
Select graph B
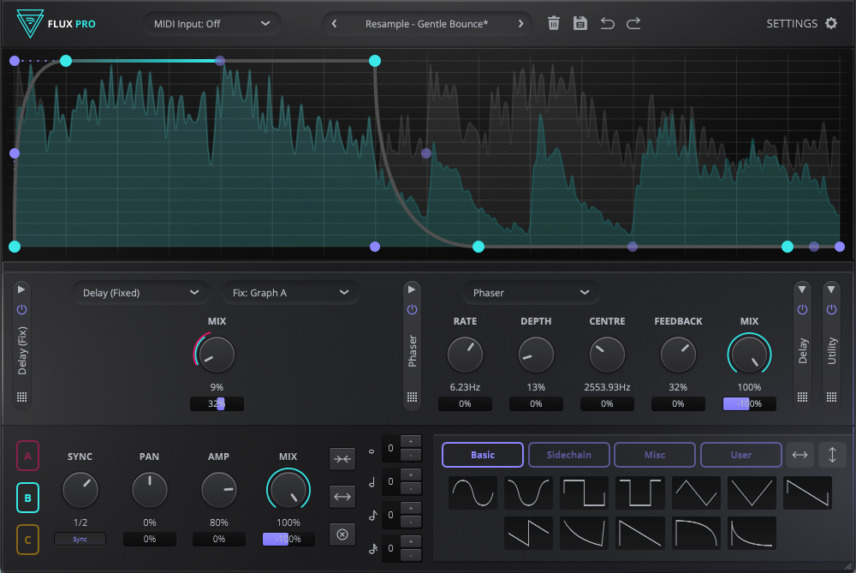(x=28, y=498)
